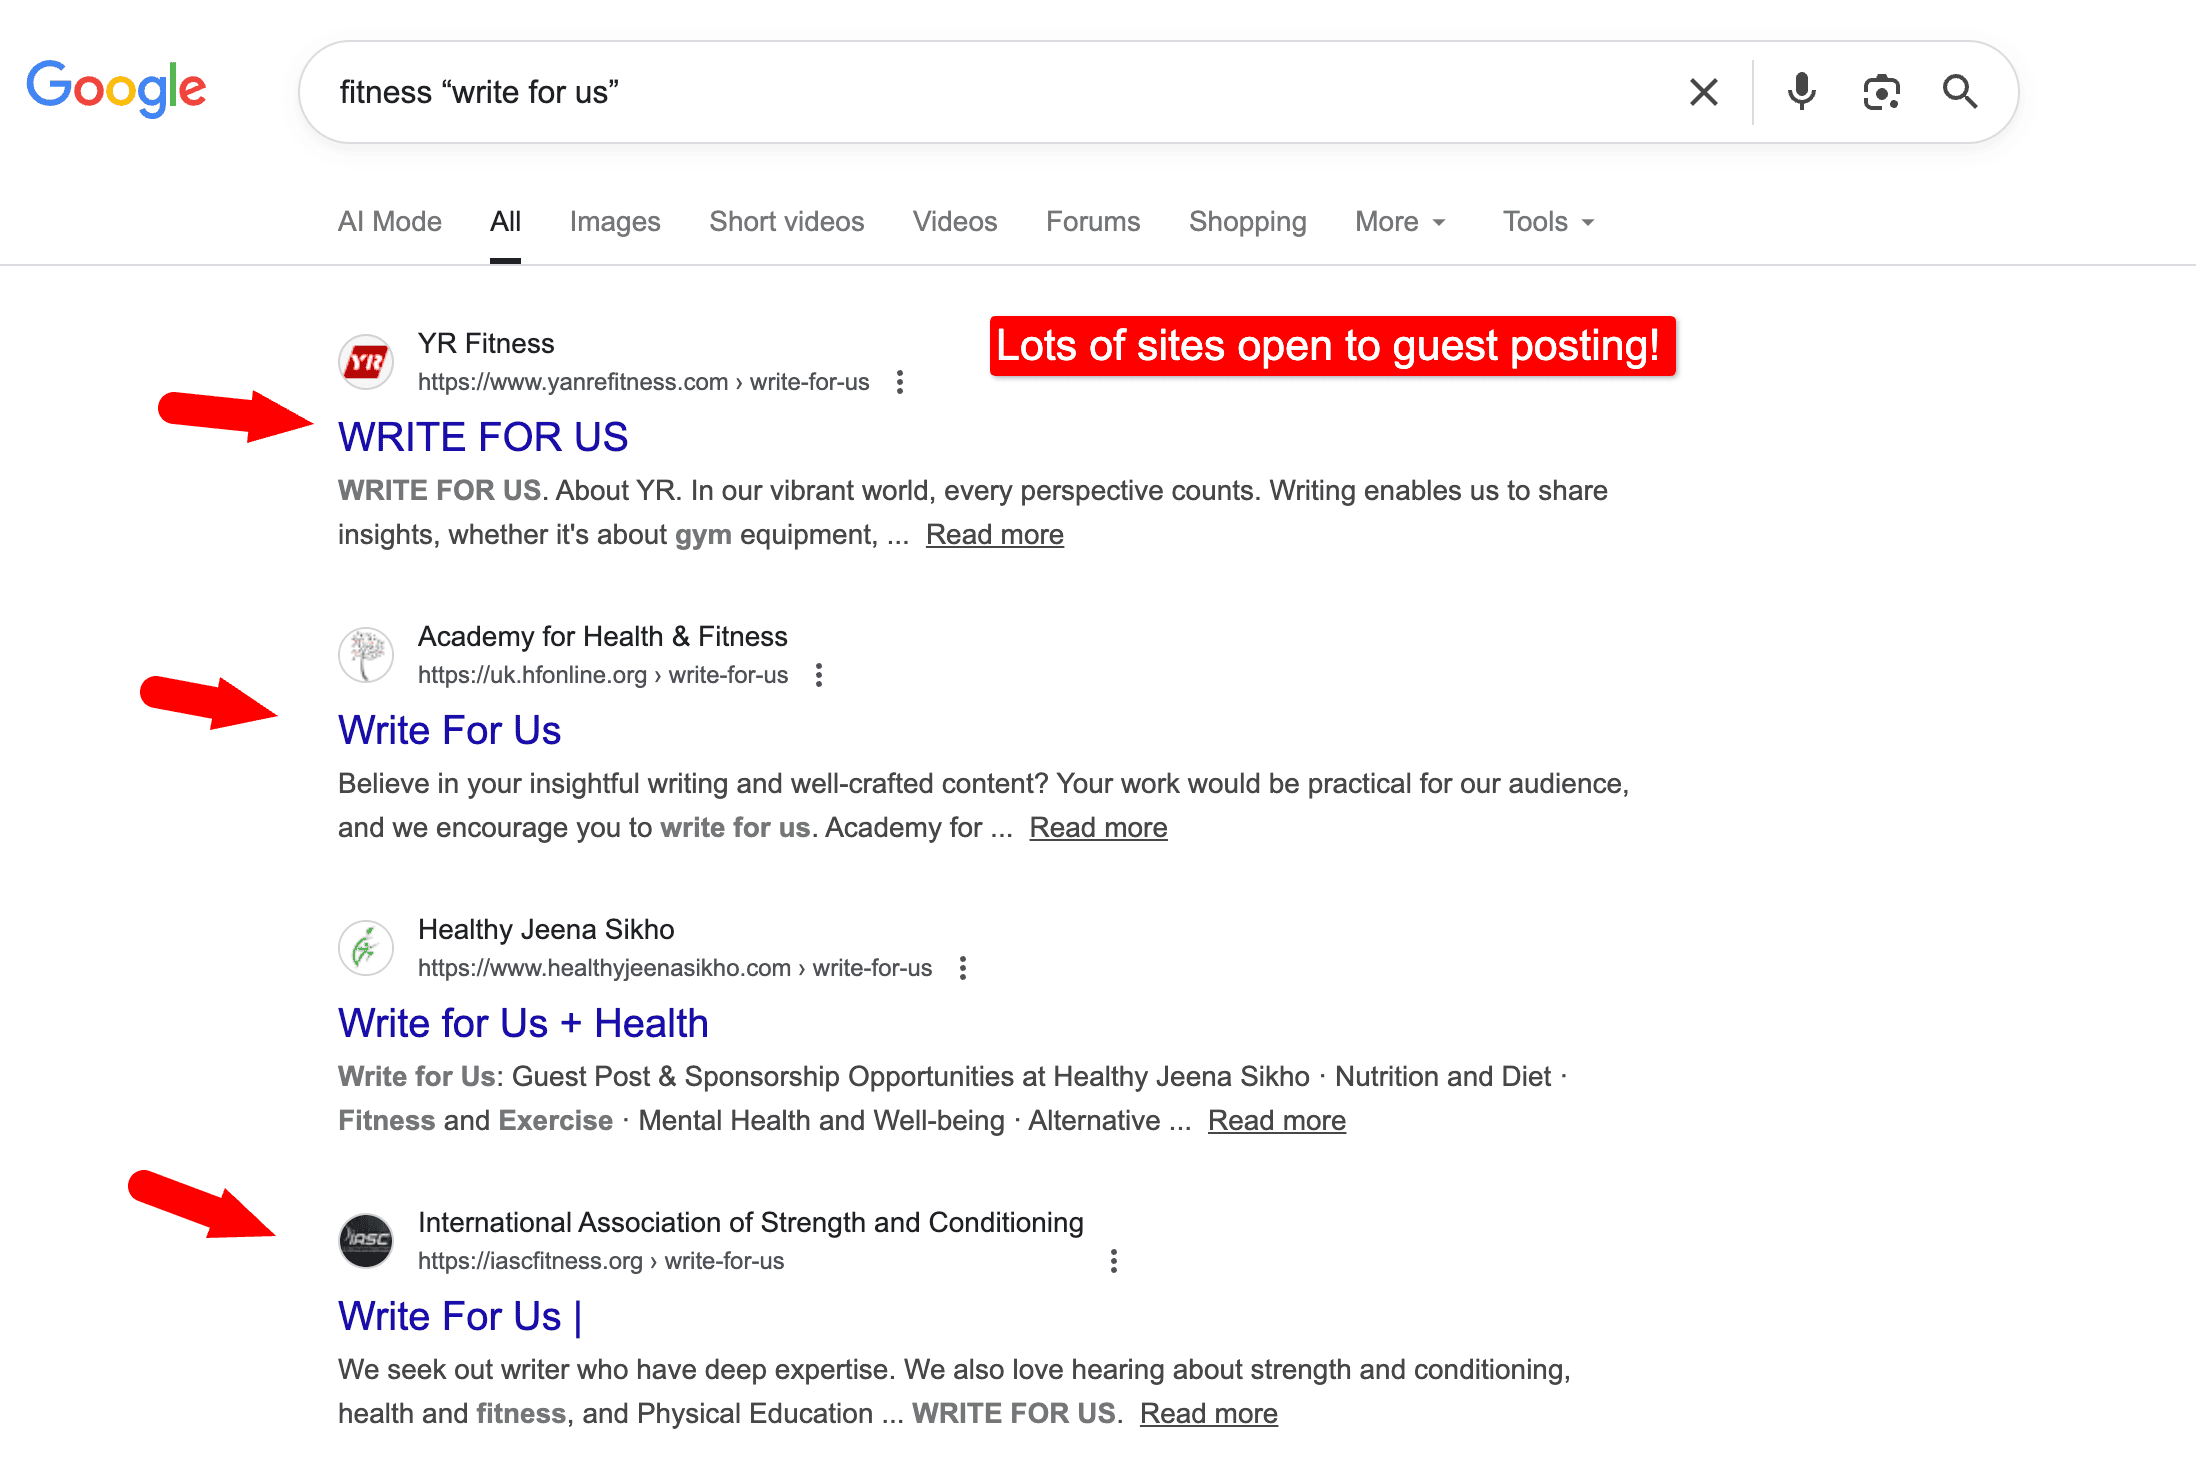
Task: Open the Write For Us result from hfonline.org
Action: point(449,730)
